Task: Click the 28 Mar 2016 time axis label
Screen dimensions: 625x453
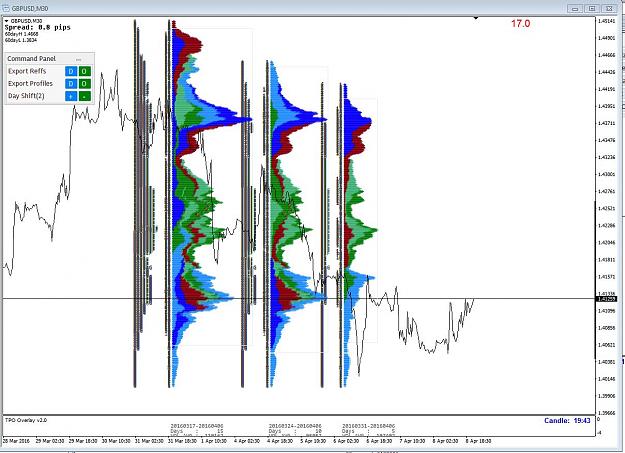Action: point(16,441)
